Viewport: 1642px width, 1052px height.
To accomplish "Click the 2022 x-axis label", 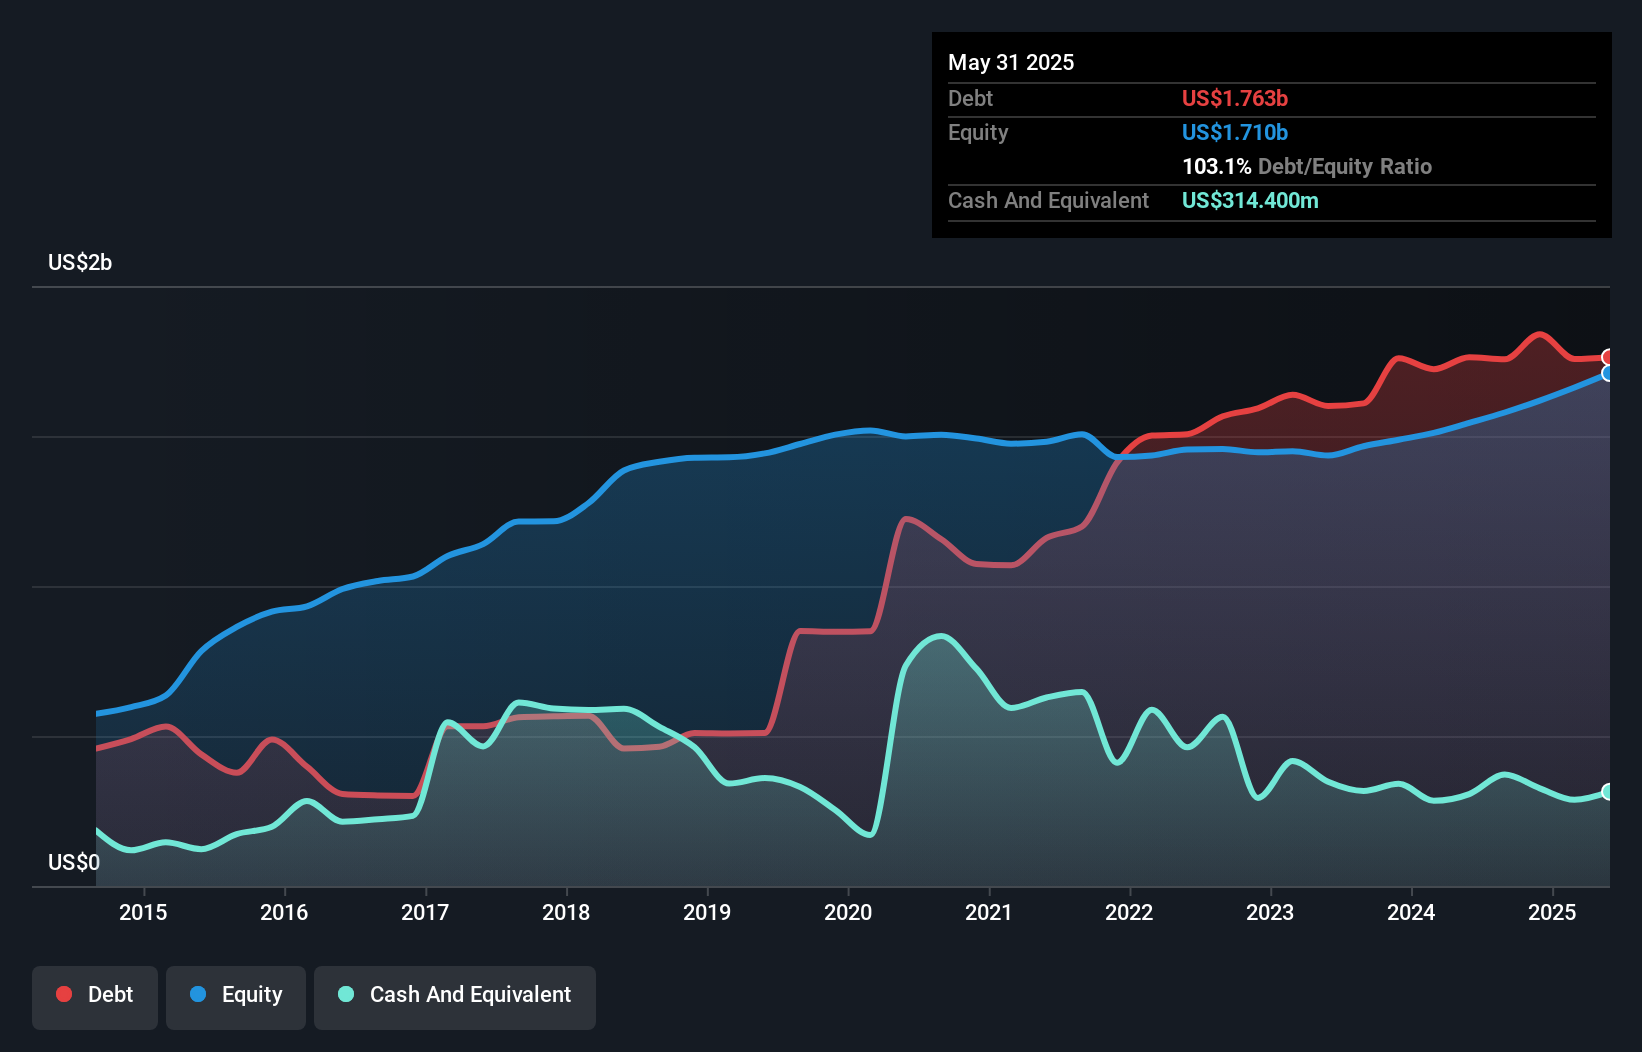I will pos(1129,912).
